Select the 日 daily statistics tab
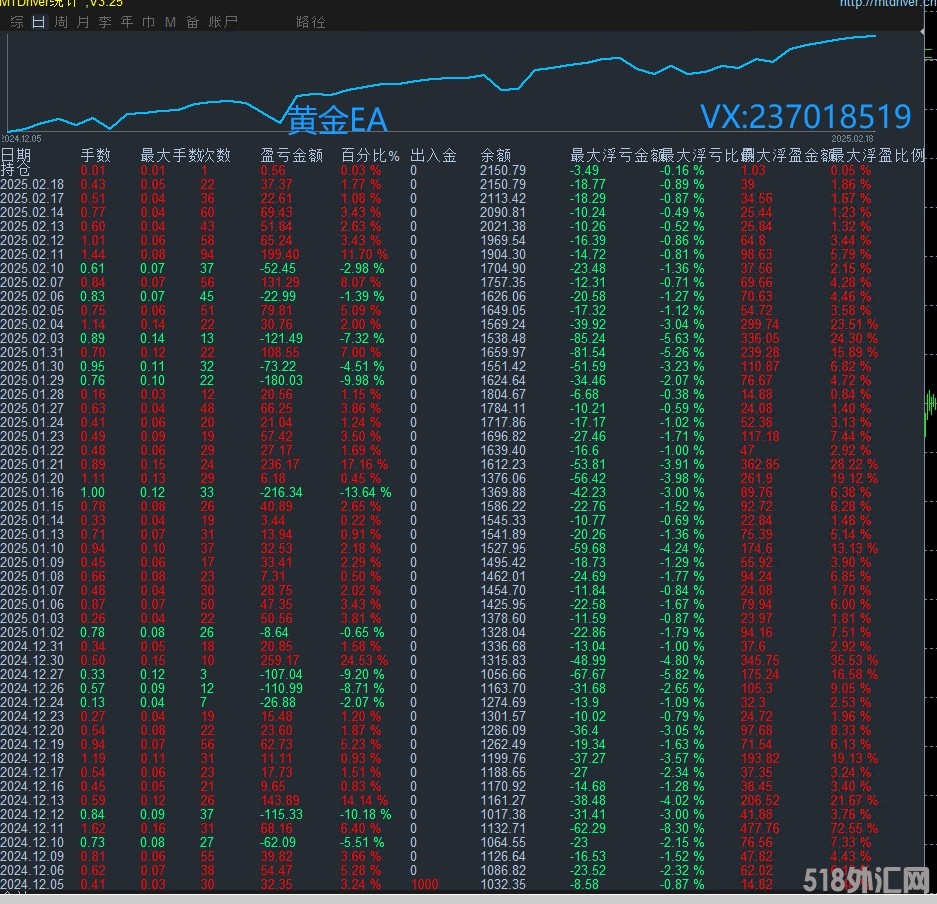This screenshot has height=904, width=937. coord(38,22)
